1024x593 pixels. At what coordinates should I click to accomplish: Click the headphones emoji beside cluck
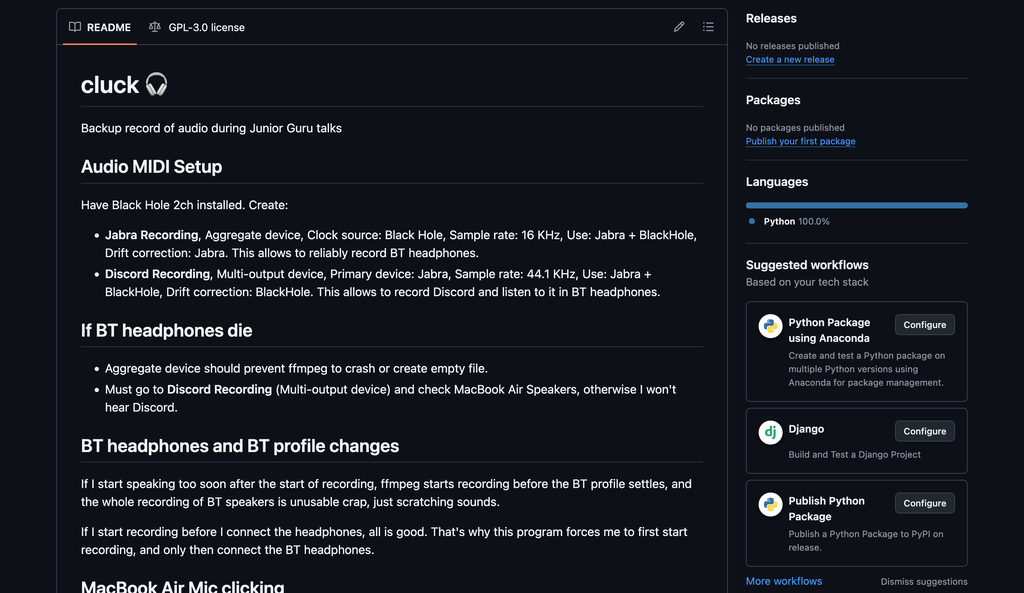(156, 84)
